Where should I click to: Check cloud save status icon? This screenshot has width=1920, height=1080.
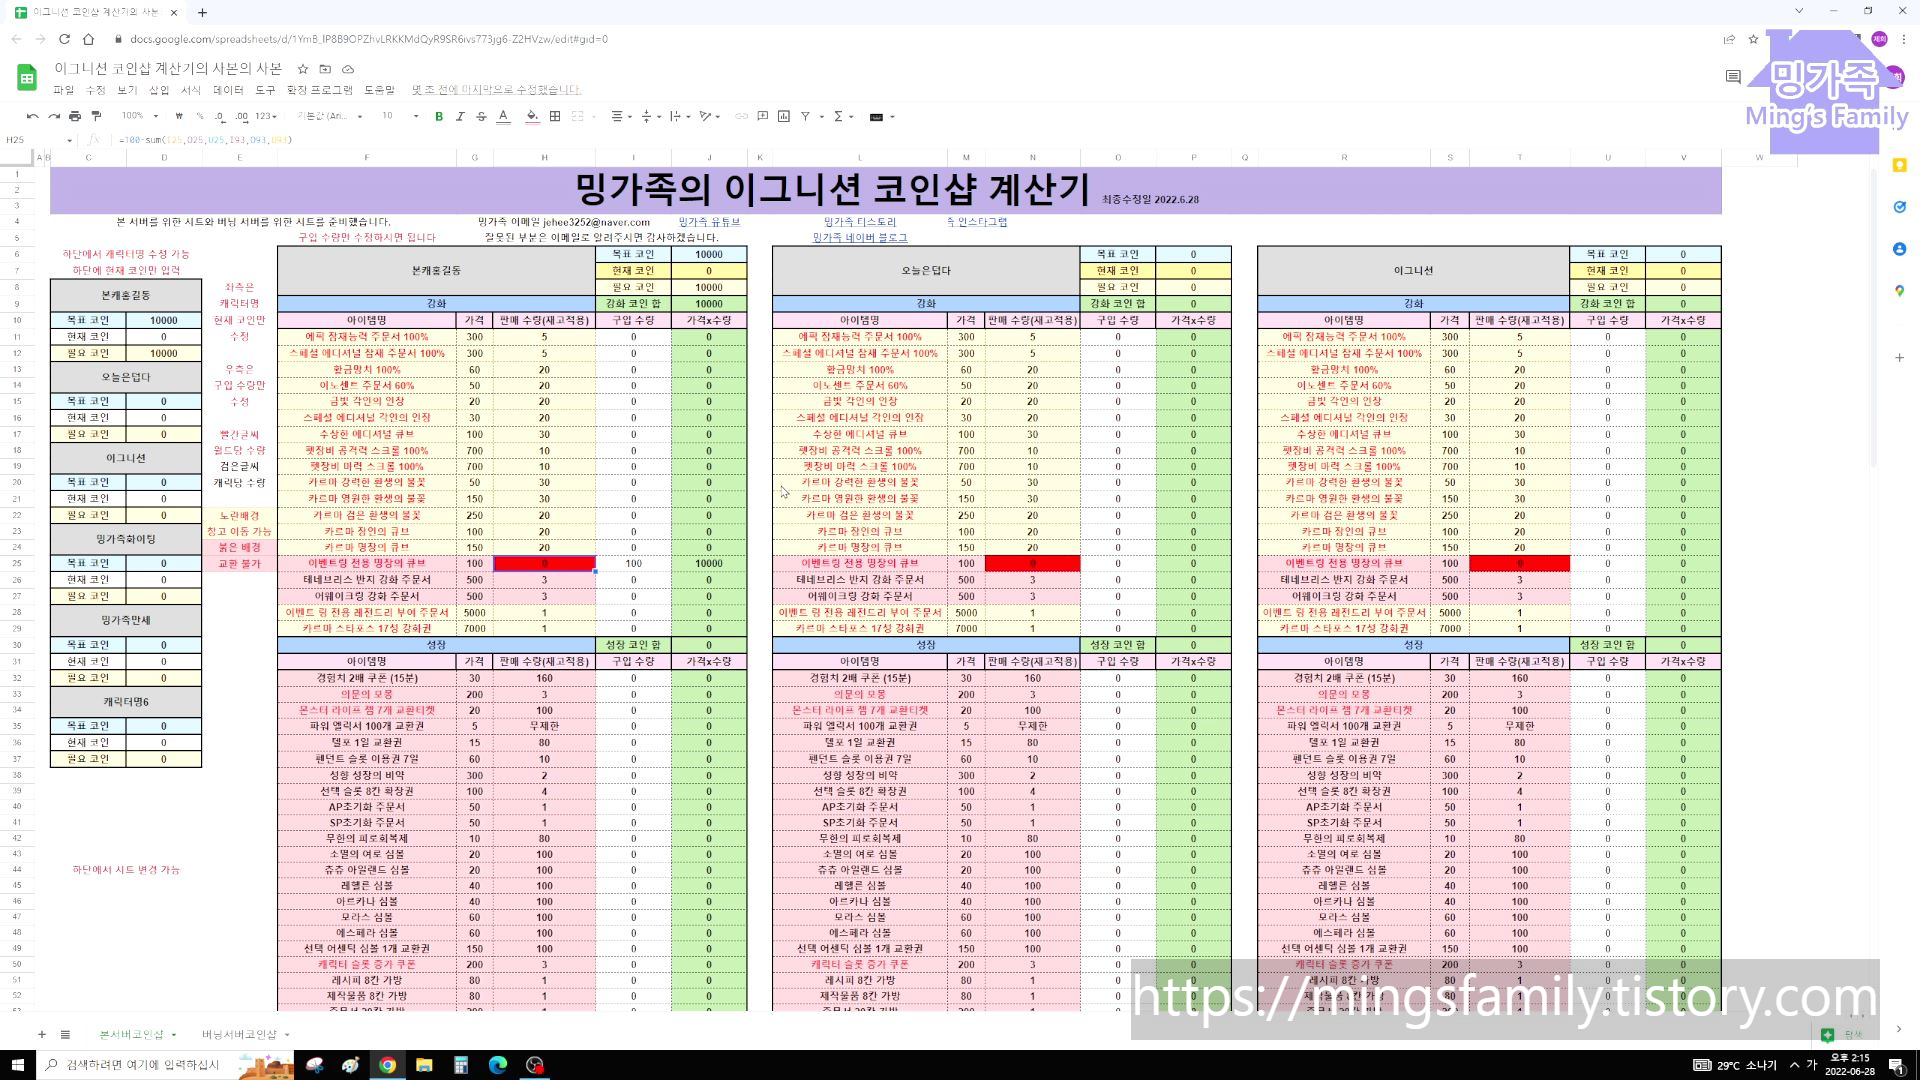click(348, 69)
